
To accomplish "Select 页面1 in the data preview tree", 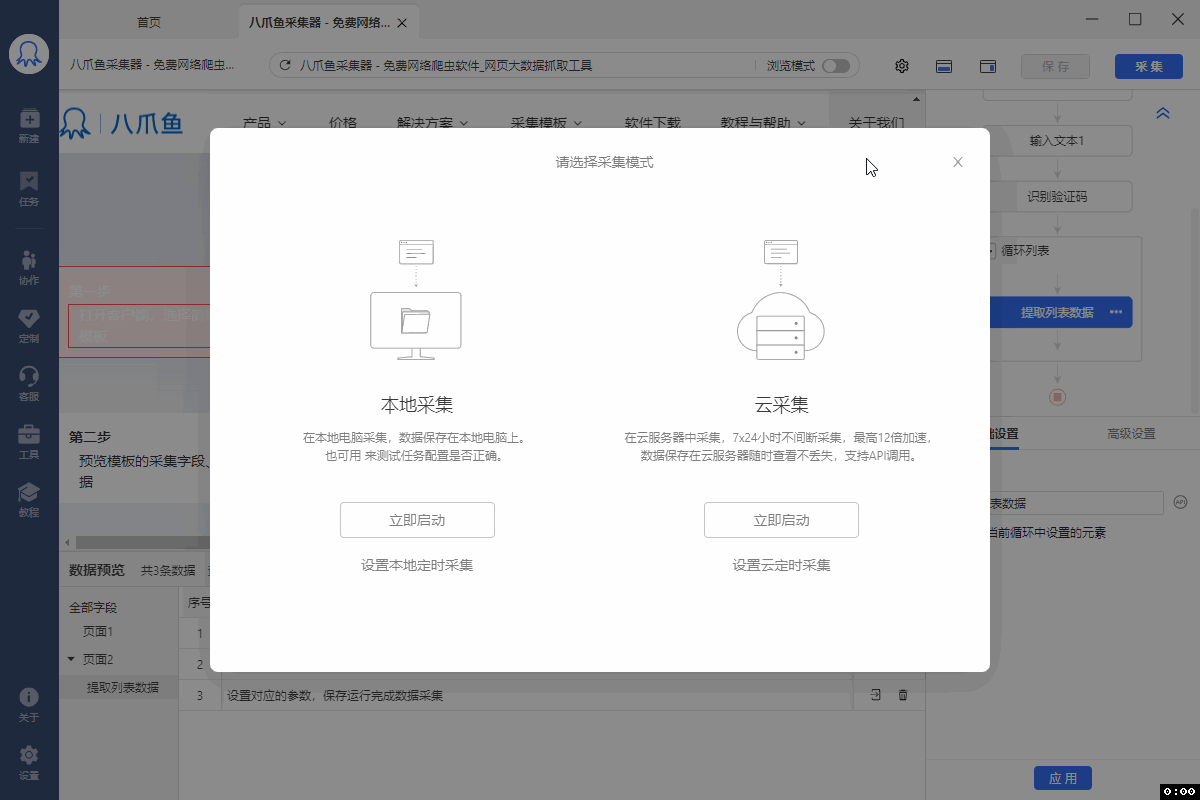I will [98, 632].
